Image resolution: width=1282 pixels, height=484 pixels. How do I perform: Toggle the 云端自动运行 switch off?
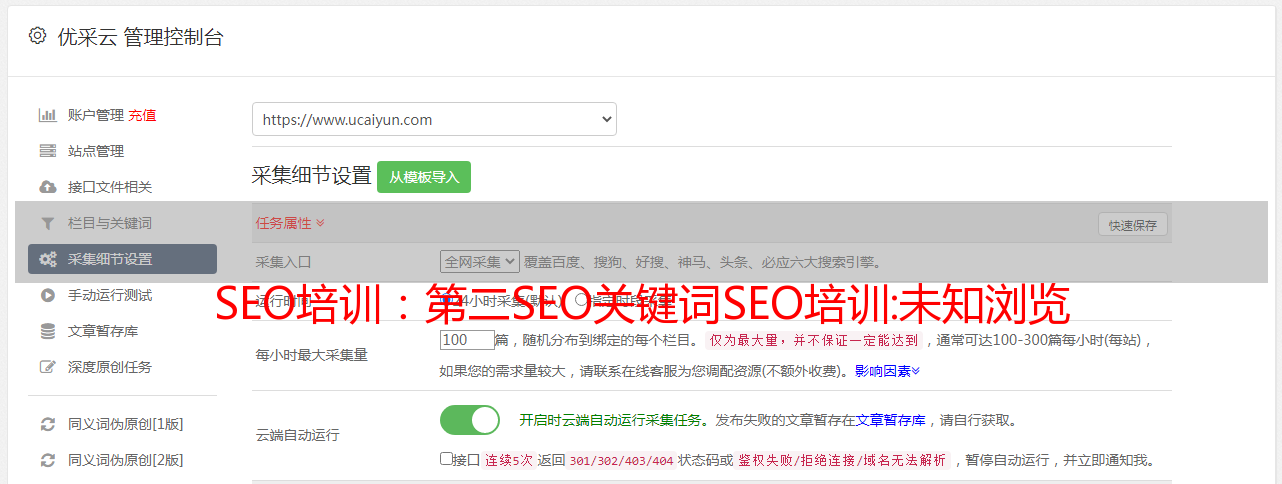click(470, 420)
